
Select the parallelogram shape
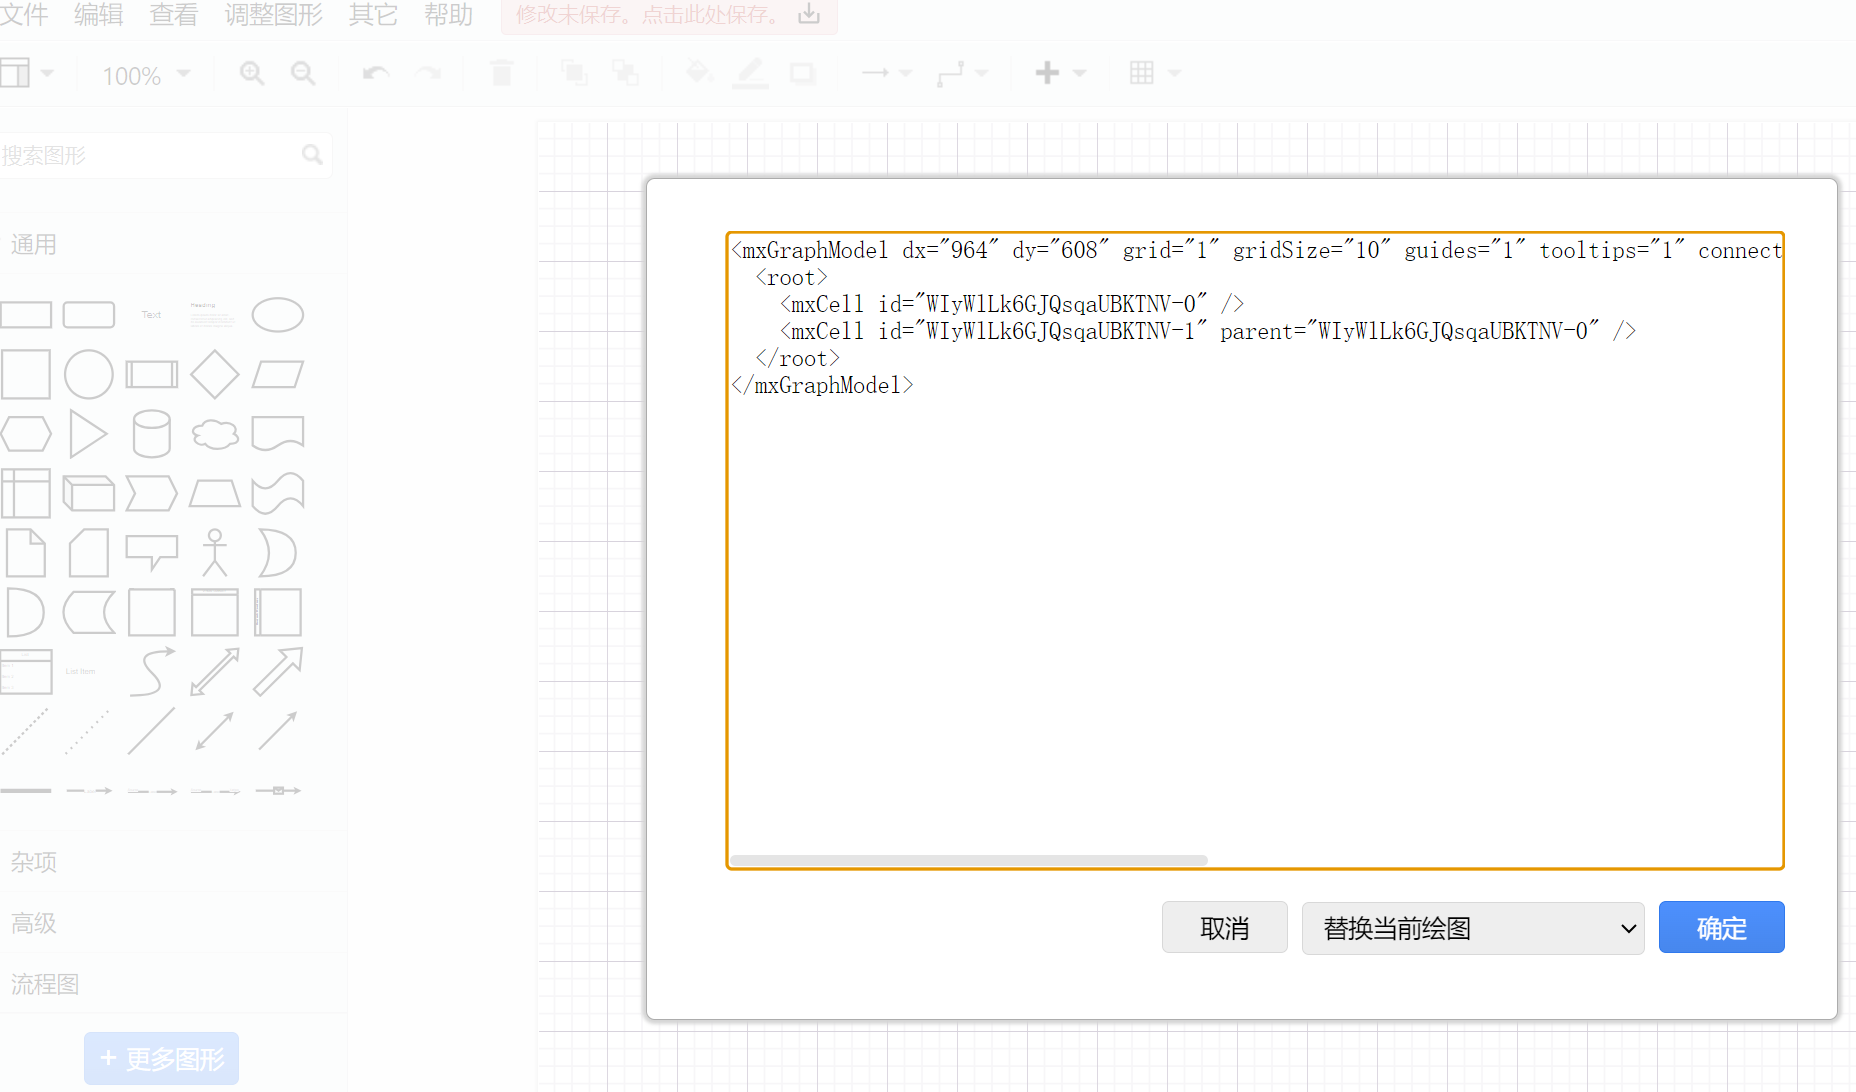click(x=278, y=375)
